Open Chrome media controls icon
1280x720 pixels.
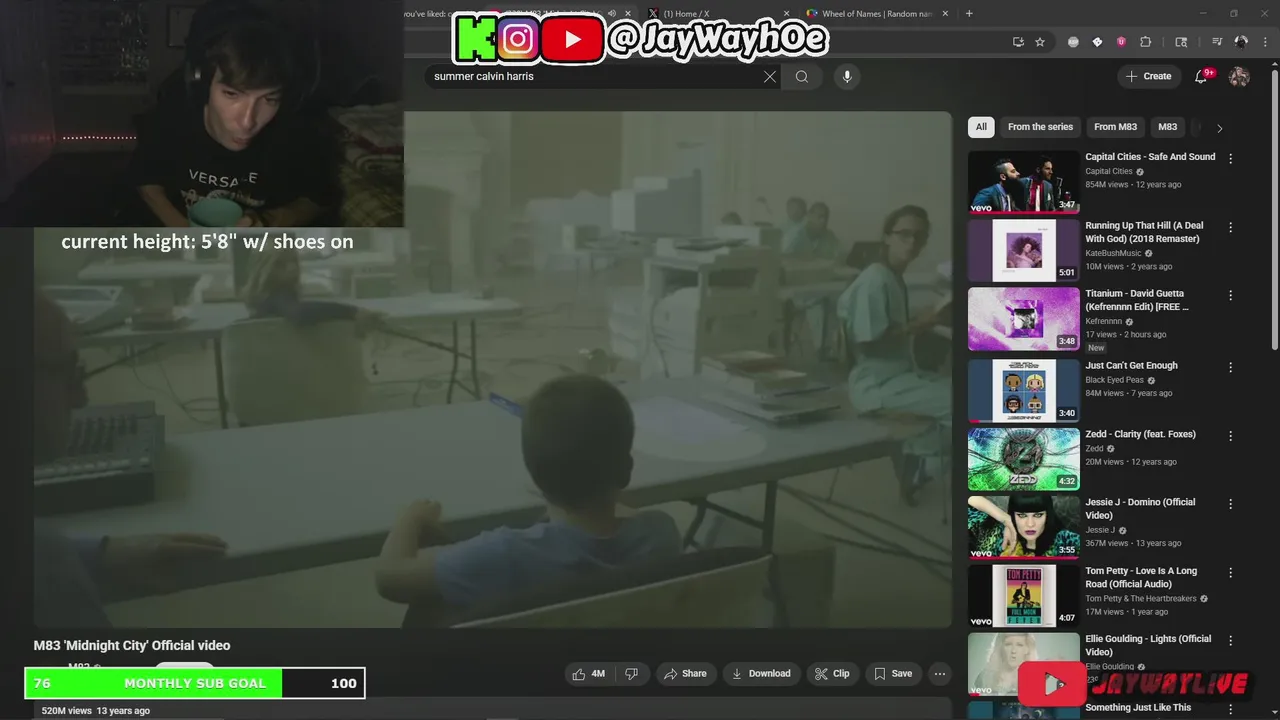click(1217, 42)
